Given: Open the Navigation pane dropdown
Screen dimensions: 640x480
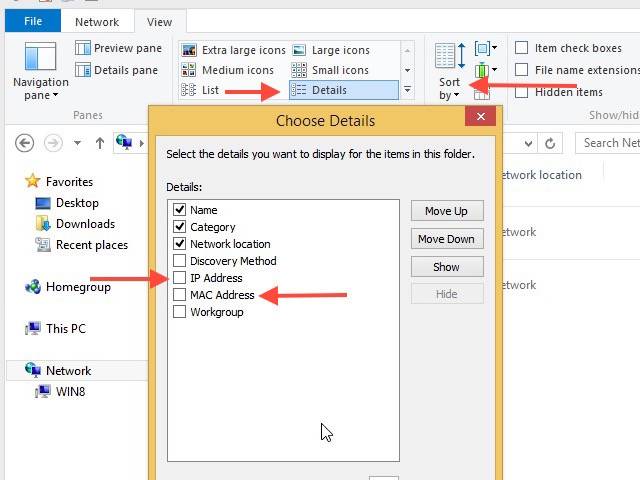Looking at the screenshot, I should 40,72.
